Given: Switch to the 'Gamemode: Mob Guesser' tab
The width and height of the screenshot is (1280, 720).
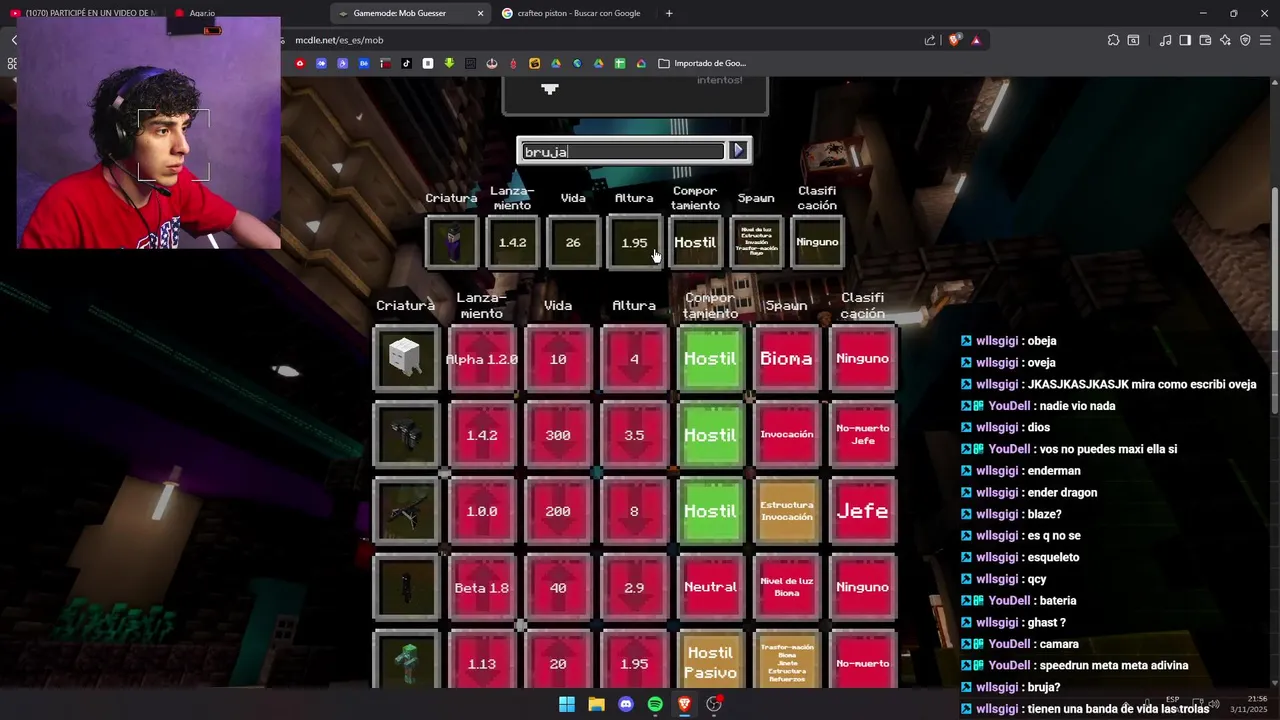Looking at the screenshot, I should coord(410,13).
